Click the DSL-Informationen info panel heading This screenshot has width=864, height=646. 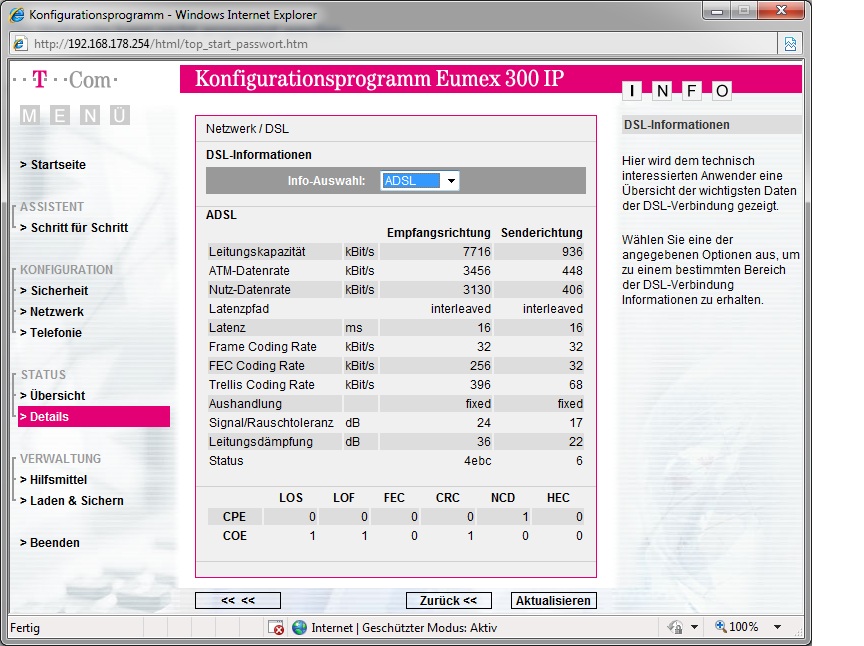click(x=677, y=125)
